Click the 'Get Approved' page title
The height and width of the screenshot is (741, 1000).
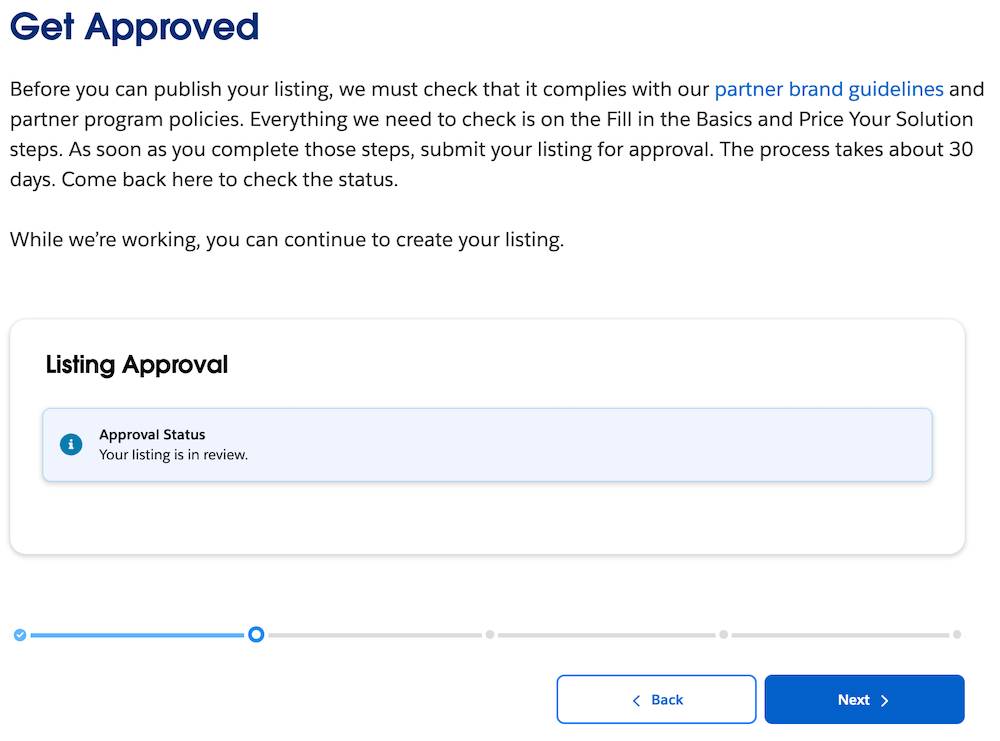pos(135,27)
